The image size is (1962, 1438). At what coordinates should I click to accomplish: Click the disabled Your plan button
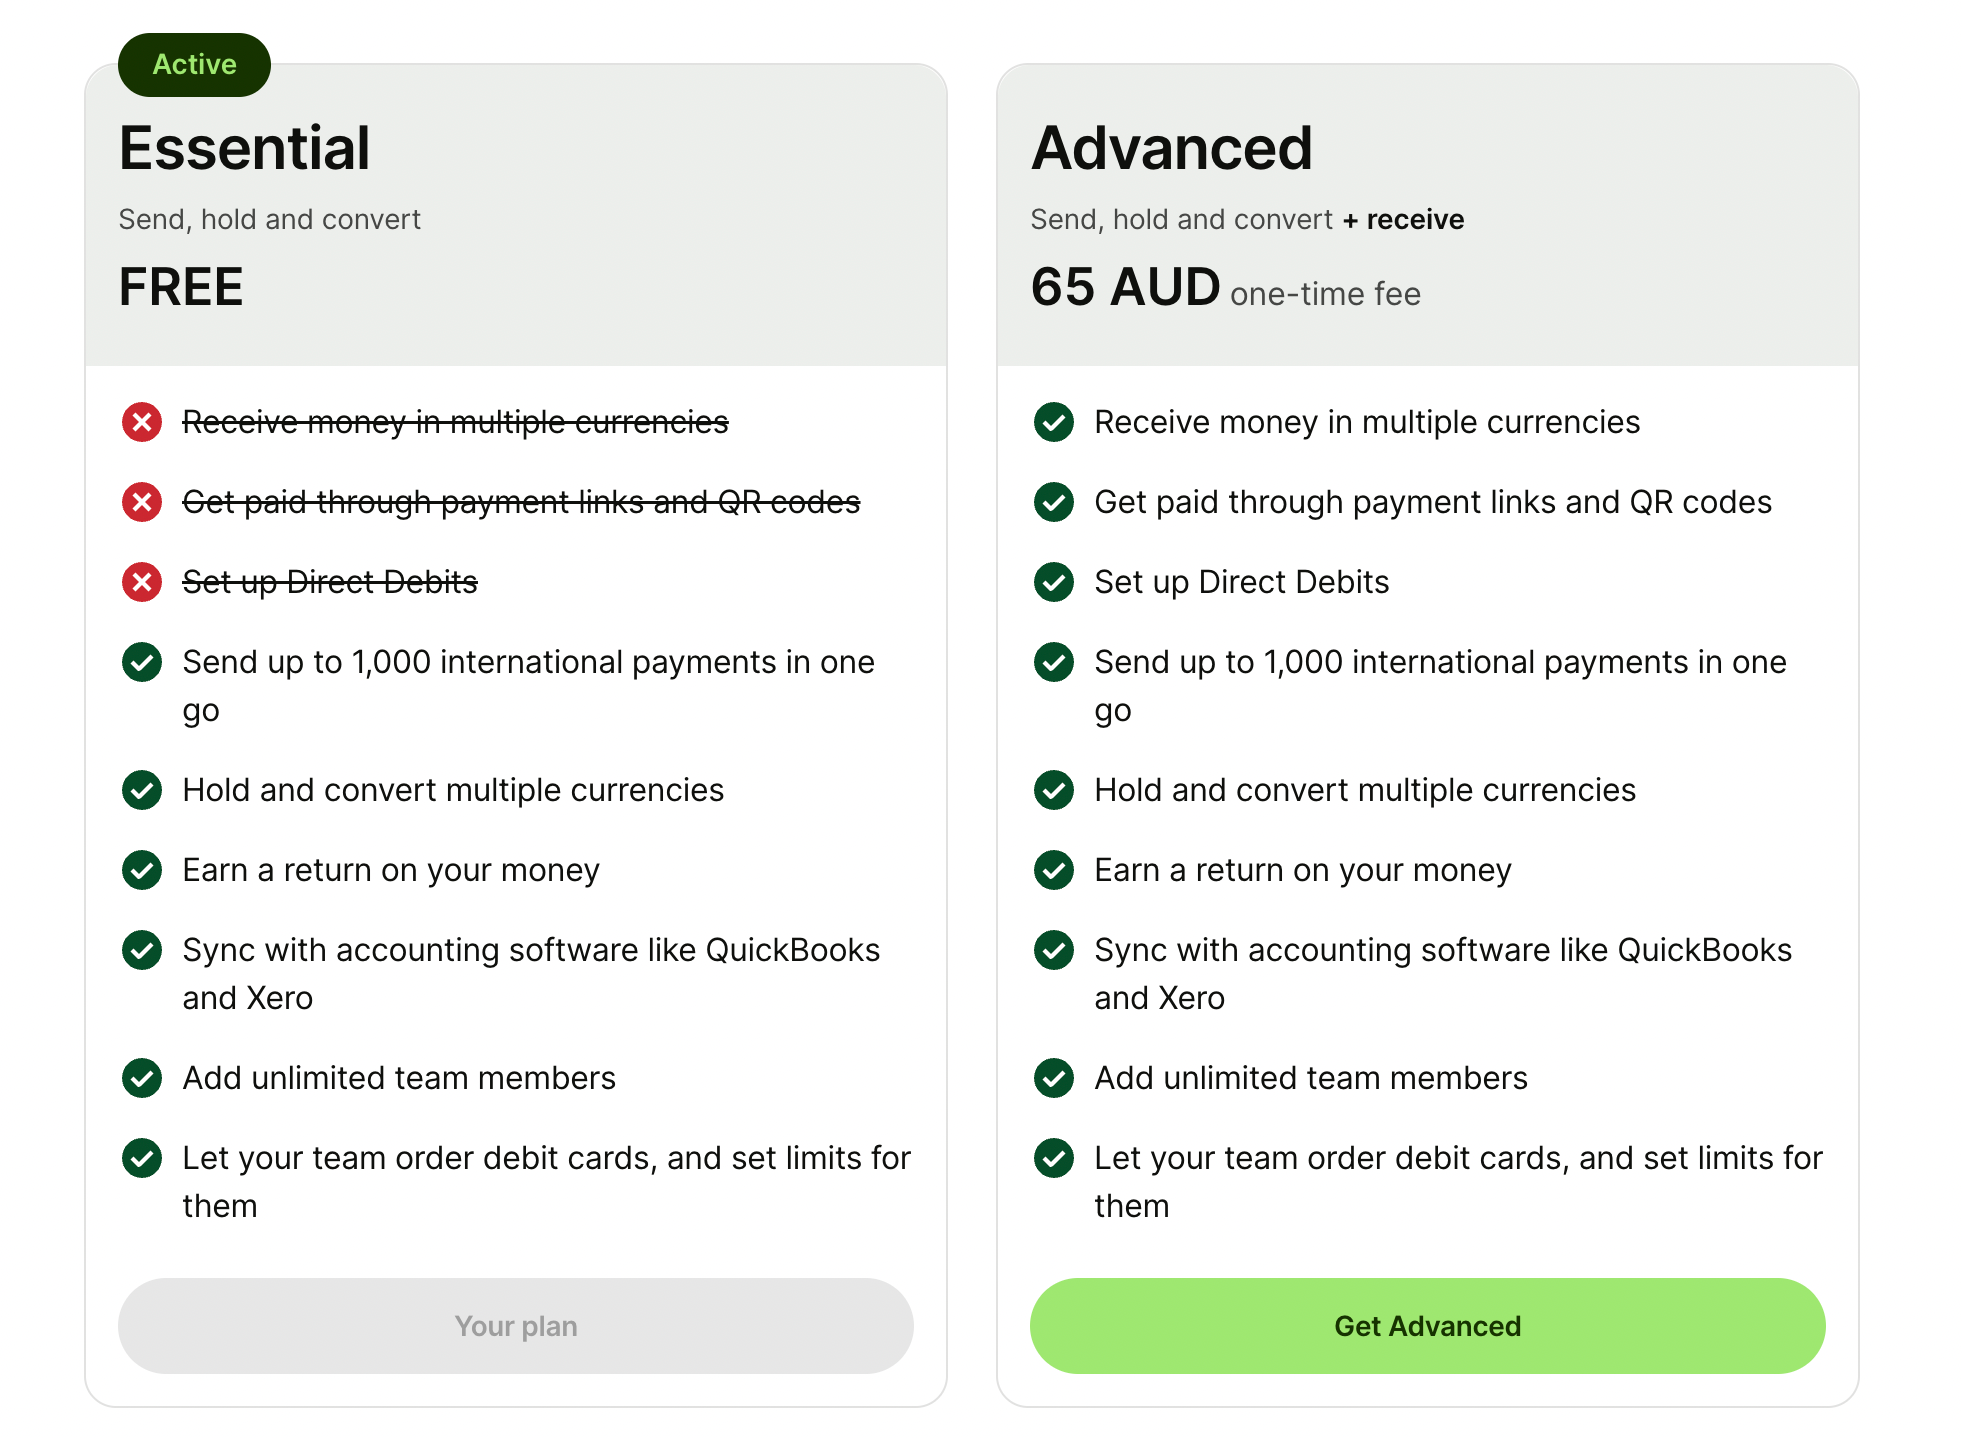[515, 1325]
